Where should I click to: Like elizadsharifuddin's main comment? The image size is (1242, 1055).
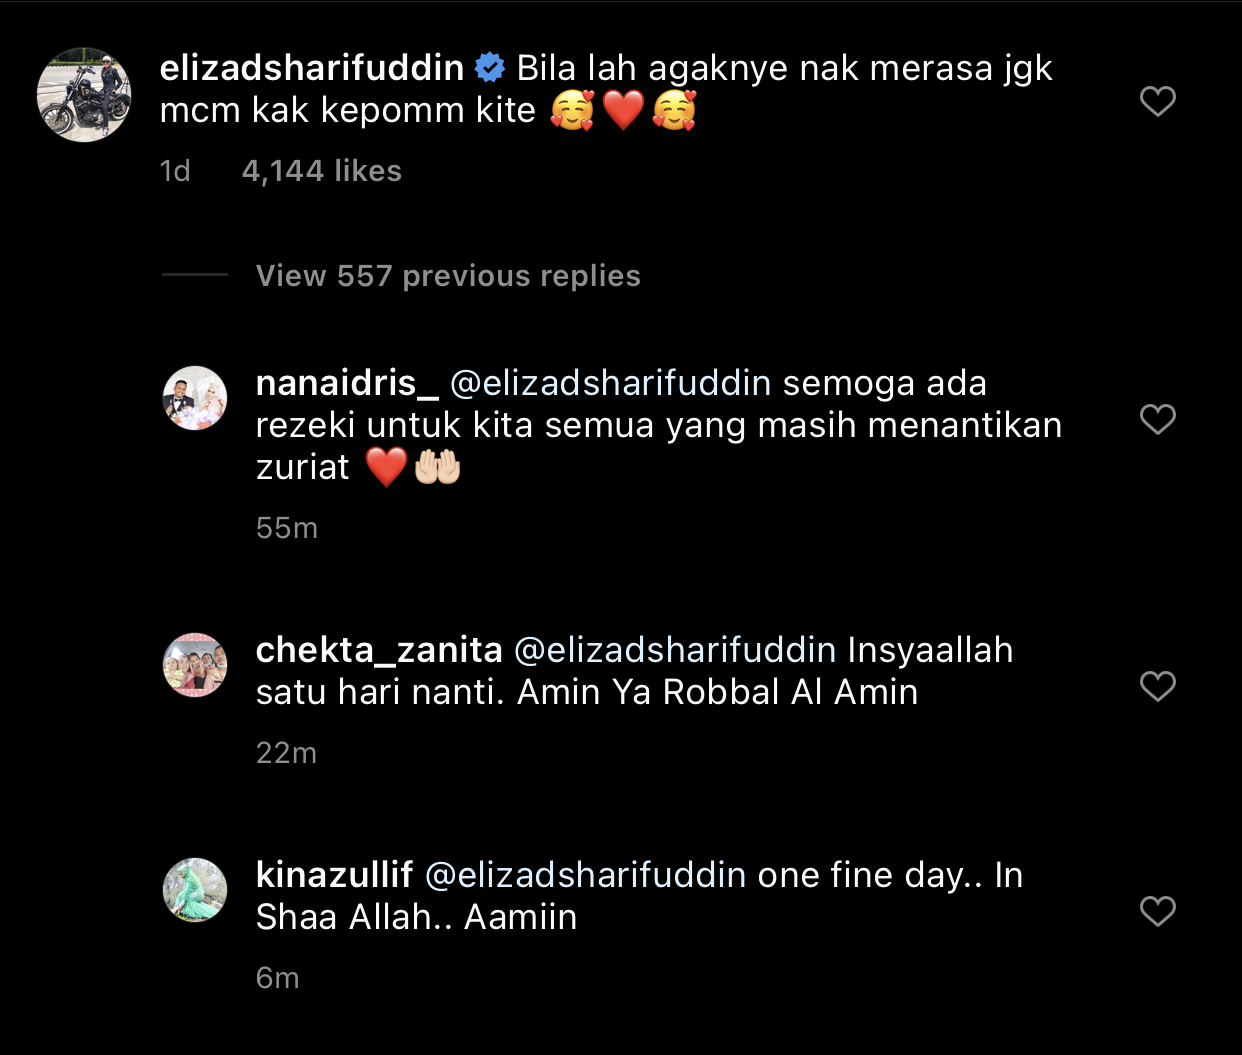[x=1158, y=101]
